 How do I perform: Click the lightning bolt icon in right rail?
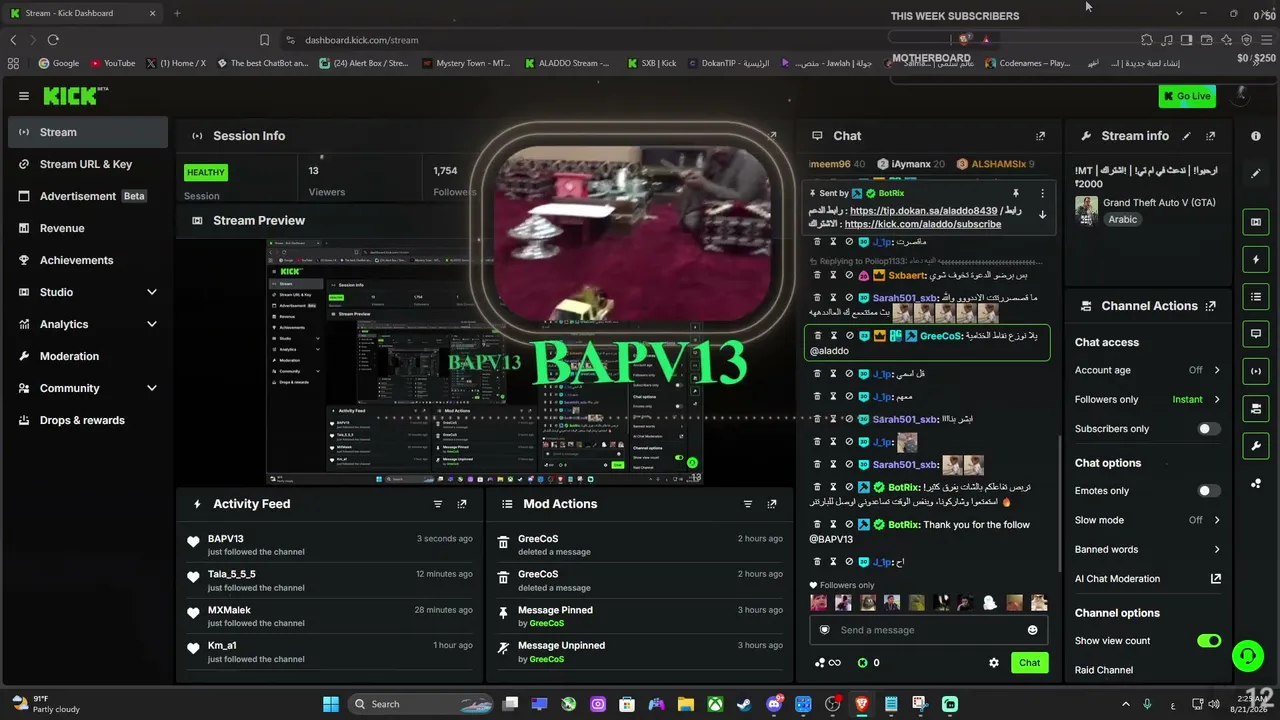pos(1256,260)
